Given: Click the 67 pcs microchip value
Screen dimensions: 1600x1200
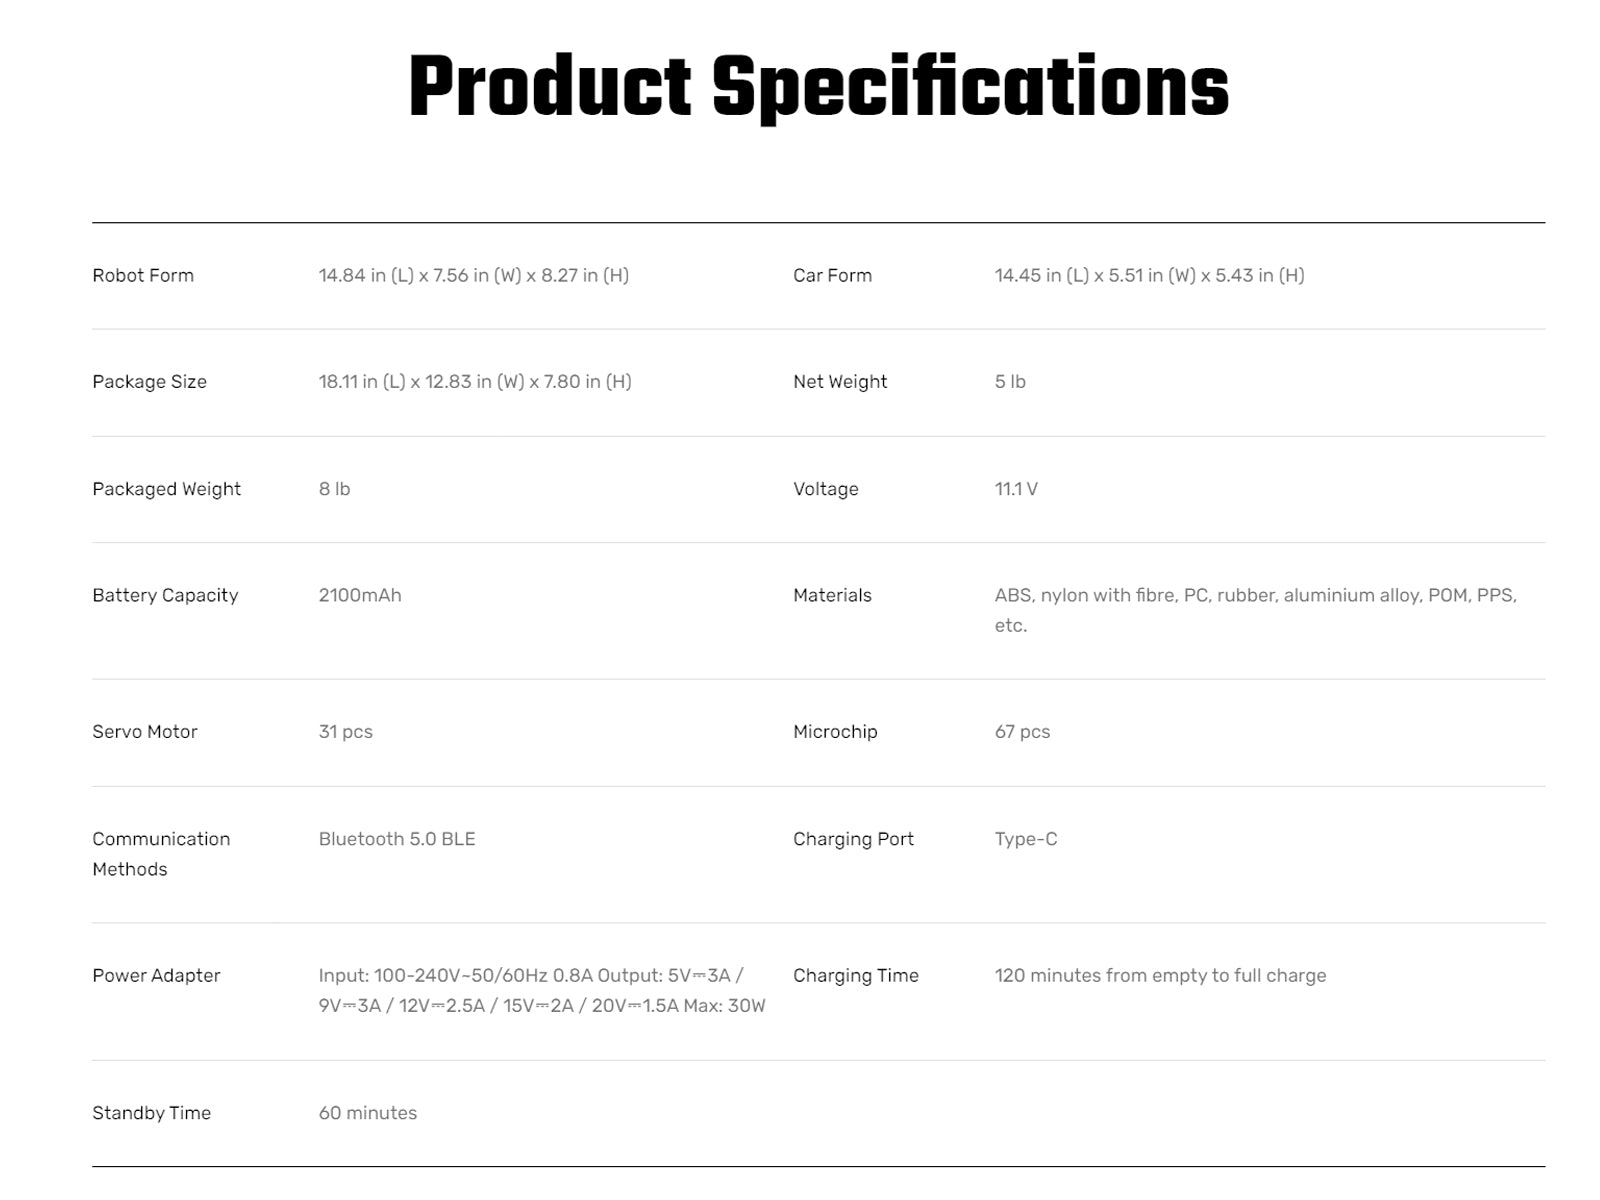Looking at the screenshot, I should pyautogui.click(x=1022, y=731).
